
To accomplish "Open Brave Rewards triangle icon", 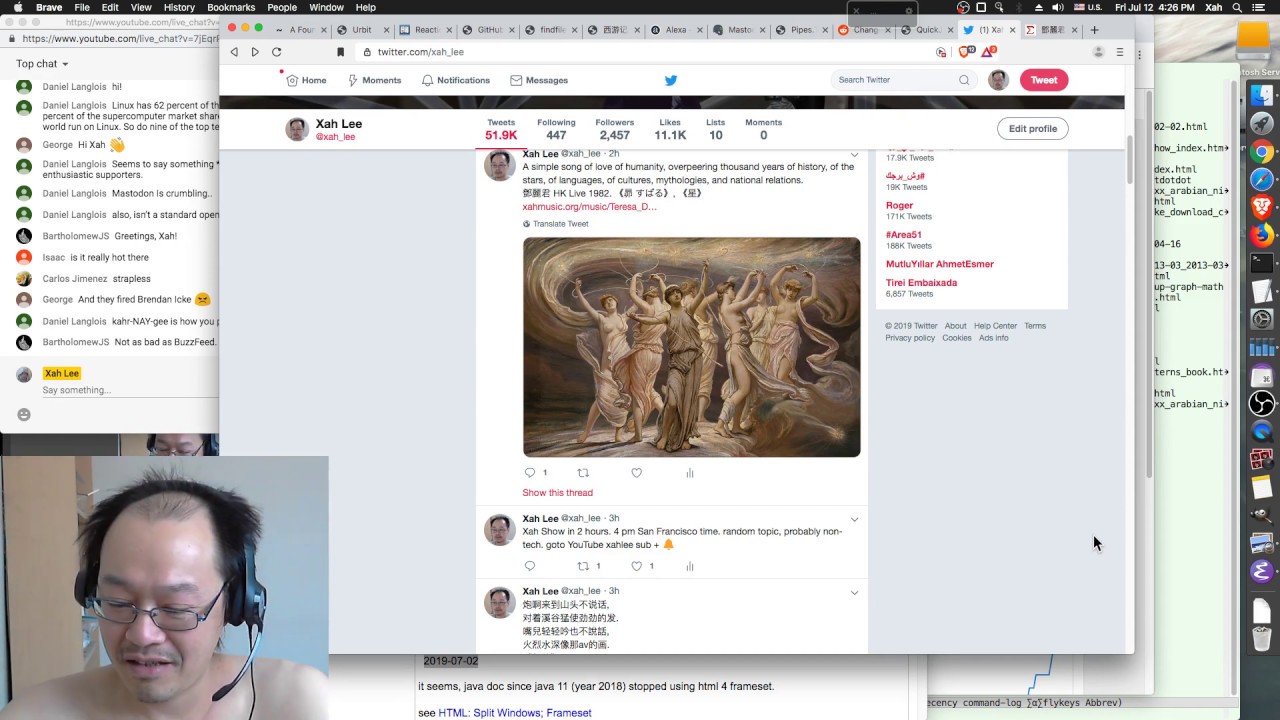I will click(989, 52).
